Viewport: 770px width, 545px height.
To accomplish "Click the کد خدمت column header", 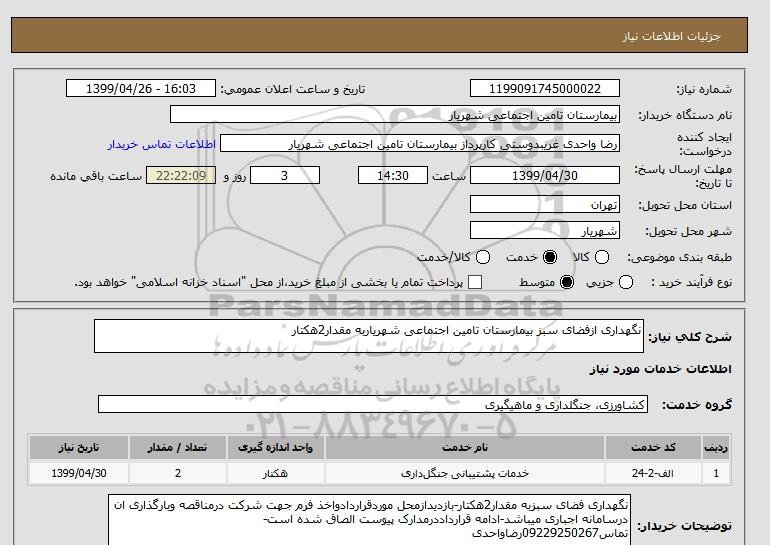I will click(x=653, y=447).
